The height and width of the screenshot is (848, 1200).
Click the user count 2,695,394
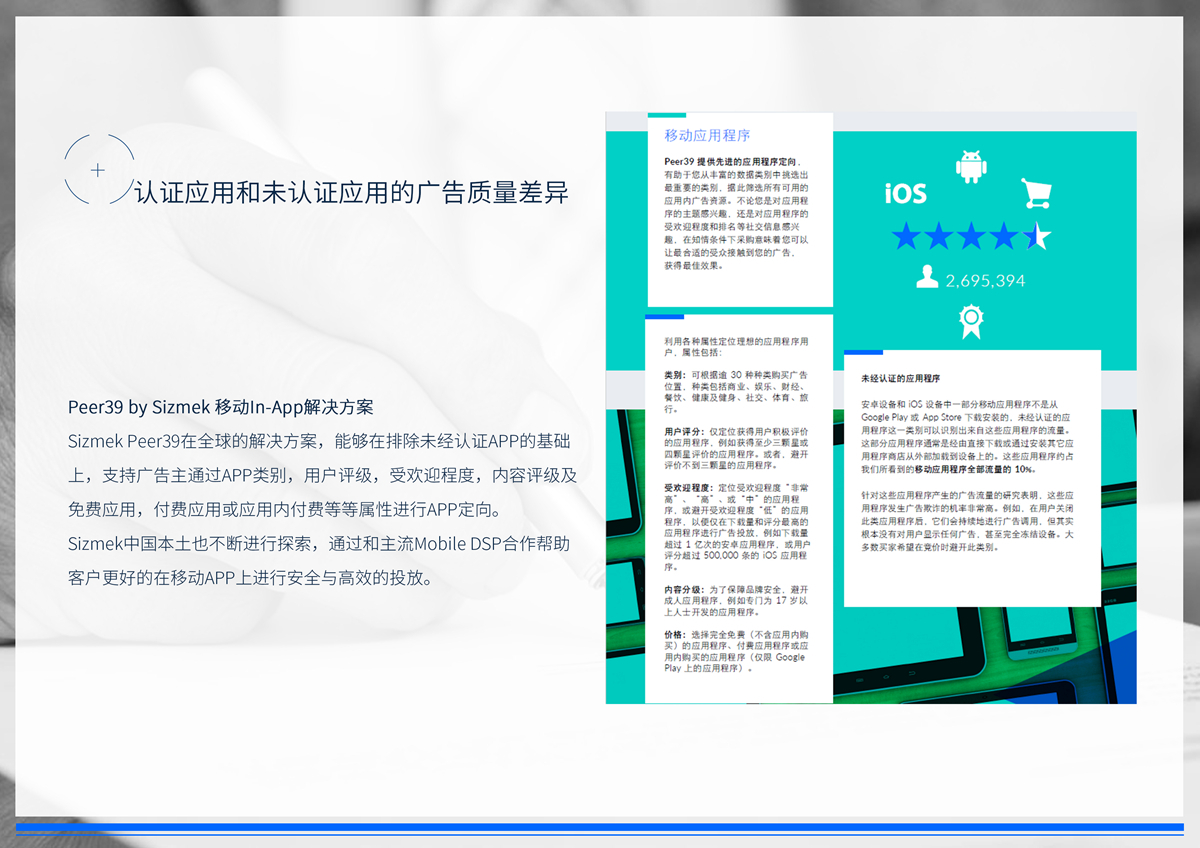[985, 280]
